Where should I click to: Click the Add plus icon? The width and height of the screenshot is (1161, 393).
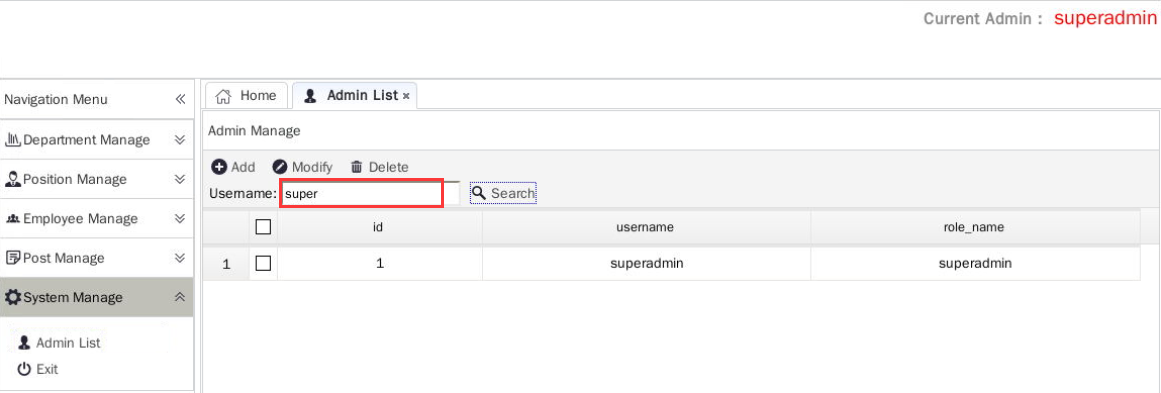(x=218, y=167)
